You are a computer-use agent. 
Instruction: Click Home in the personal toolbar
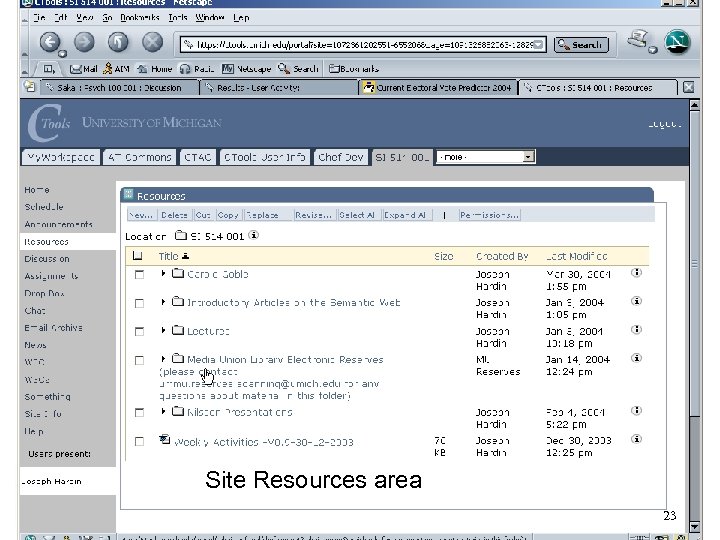point(155,69)
